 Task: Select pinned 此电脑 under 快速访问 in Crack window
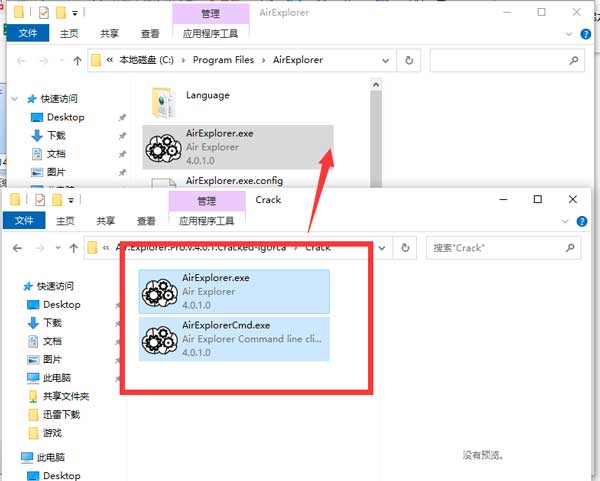49,378
